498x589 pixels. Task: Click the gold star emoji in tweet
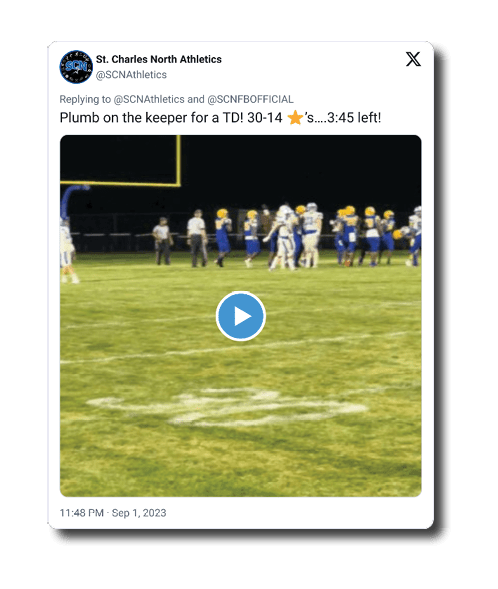[x=295, y=118]
